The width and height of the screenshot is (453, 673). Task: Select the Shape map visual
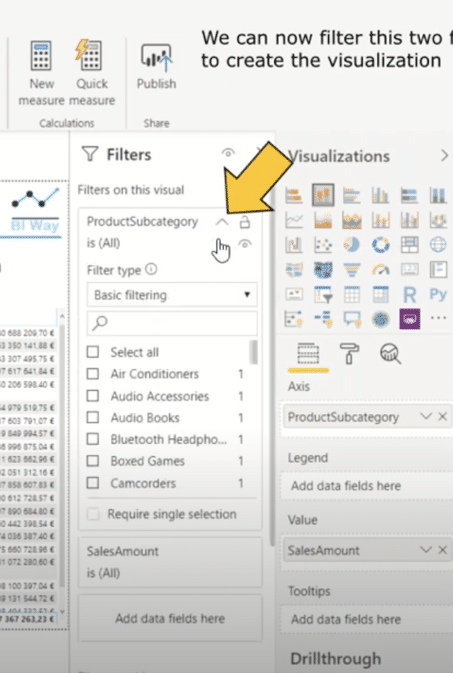tap(323, 270)
